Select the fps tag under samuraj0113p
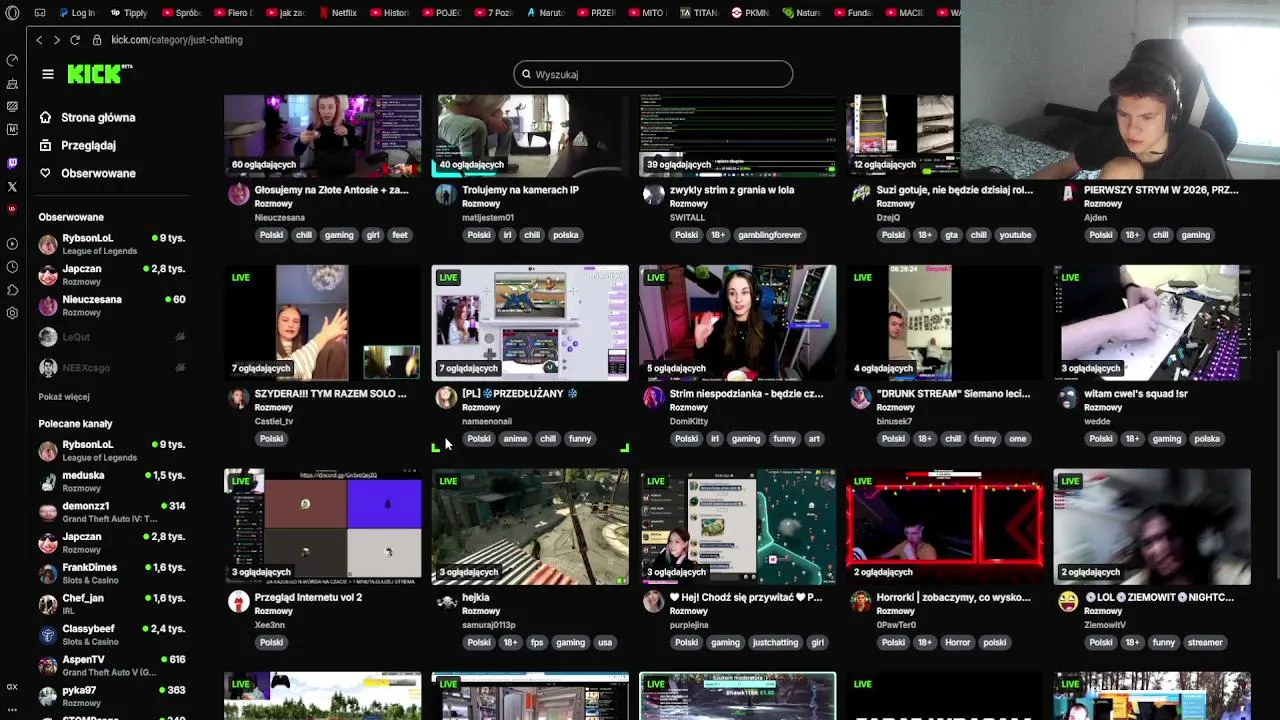This screenshot has width=1280, height=720. pyautogui.click(x=537, y=643)
